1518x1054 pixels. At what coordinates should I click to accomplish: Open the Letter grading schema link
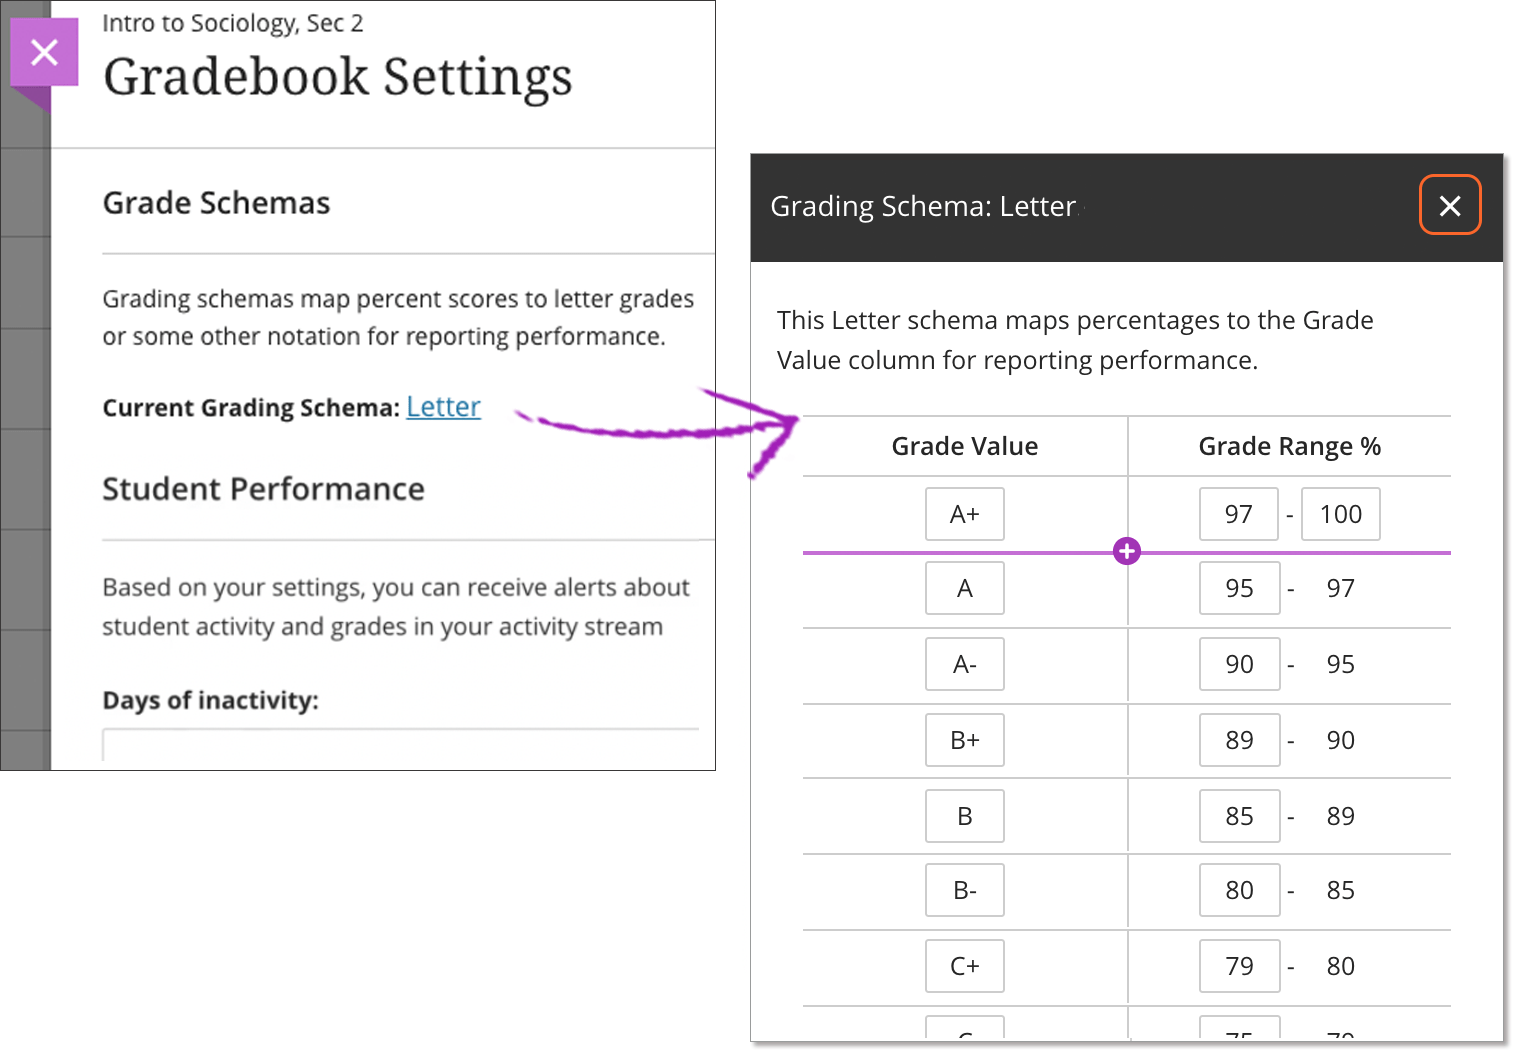[443, 407]
